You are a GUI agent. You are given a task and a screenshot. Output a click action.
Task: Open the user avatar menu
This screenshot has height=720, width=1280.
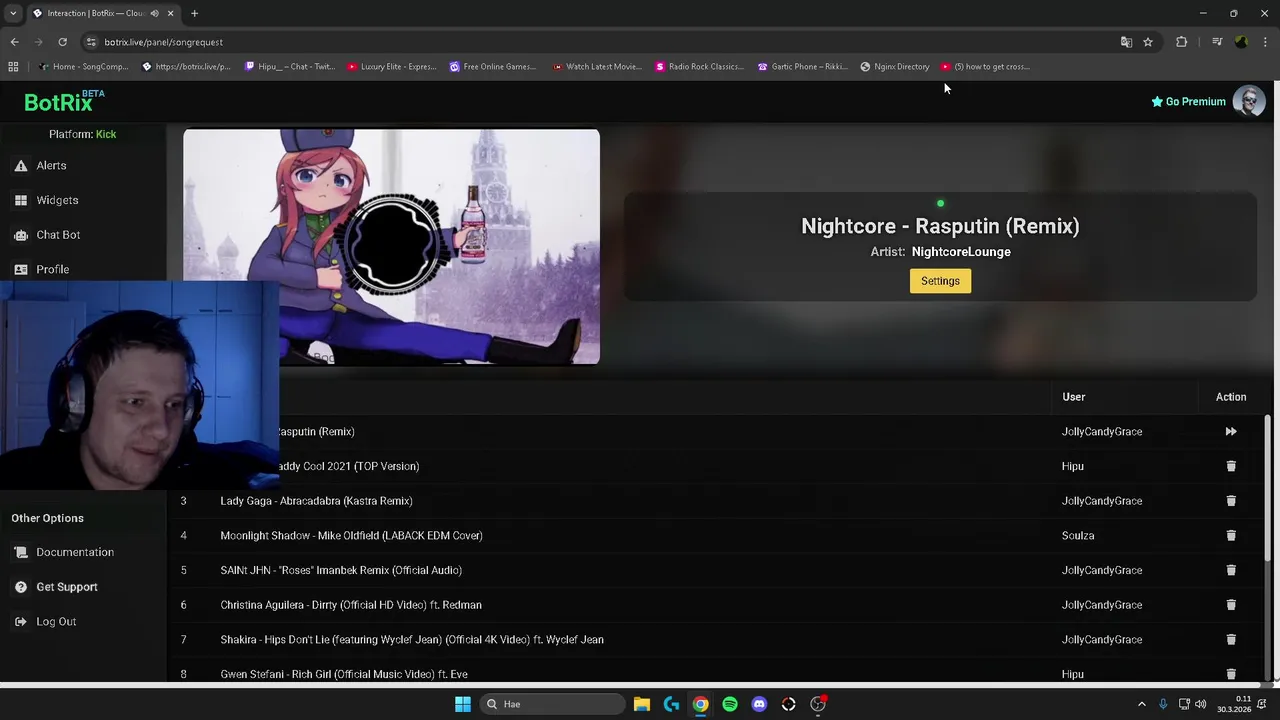1249,101
